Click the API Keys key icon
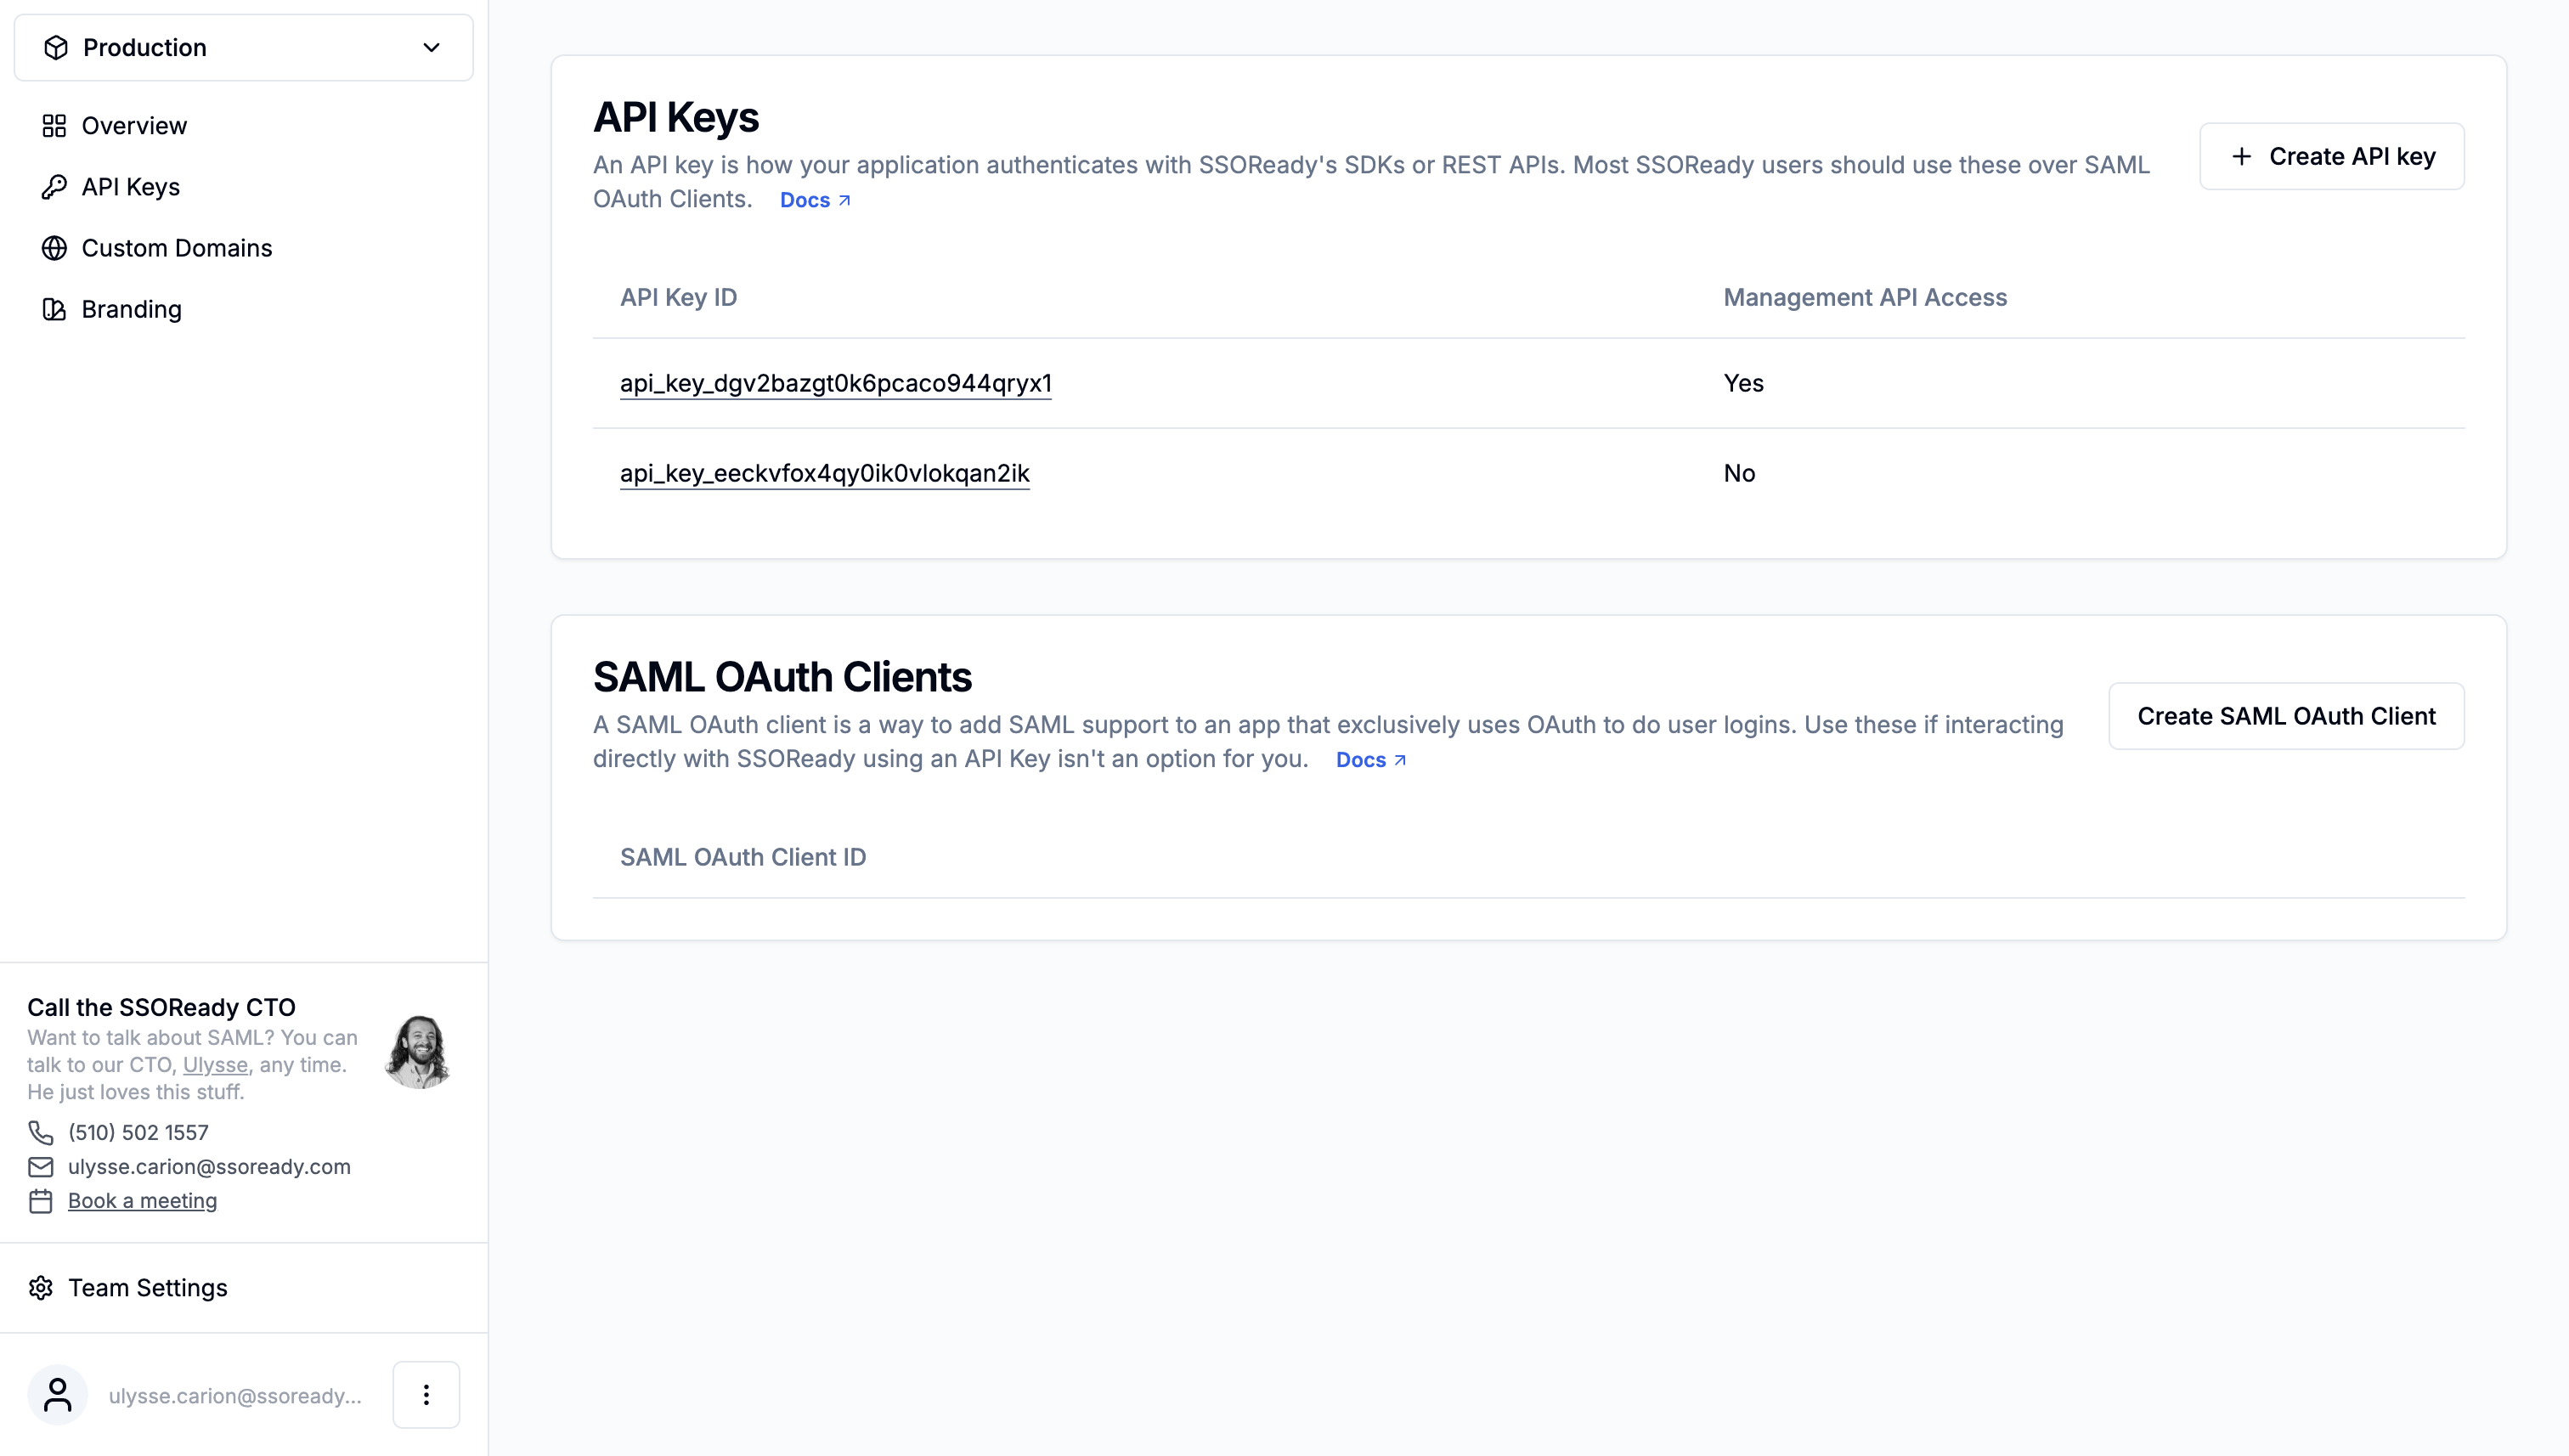The width and height of the screenshot is (2569, 1456). (x=54, y=187)
